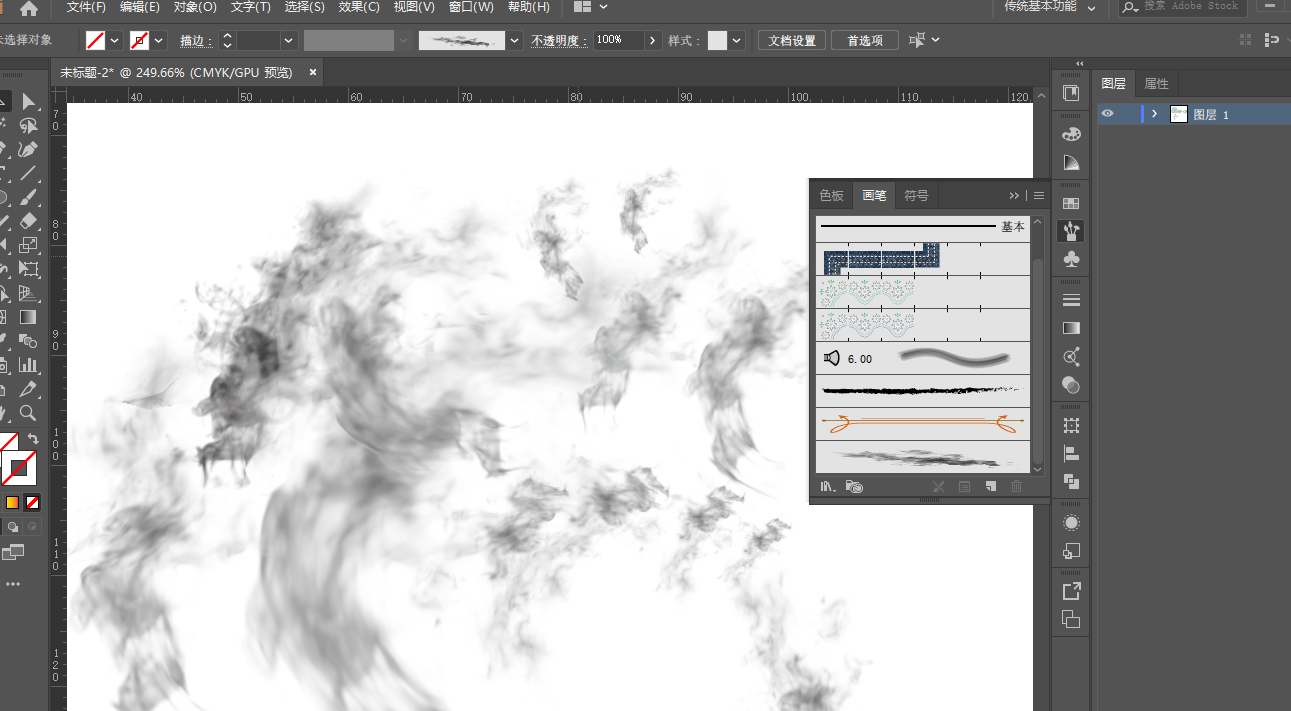Open the Color panel palette icon
This screenshot has width=1291, height=711.
coord(1071,134)
